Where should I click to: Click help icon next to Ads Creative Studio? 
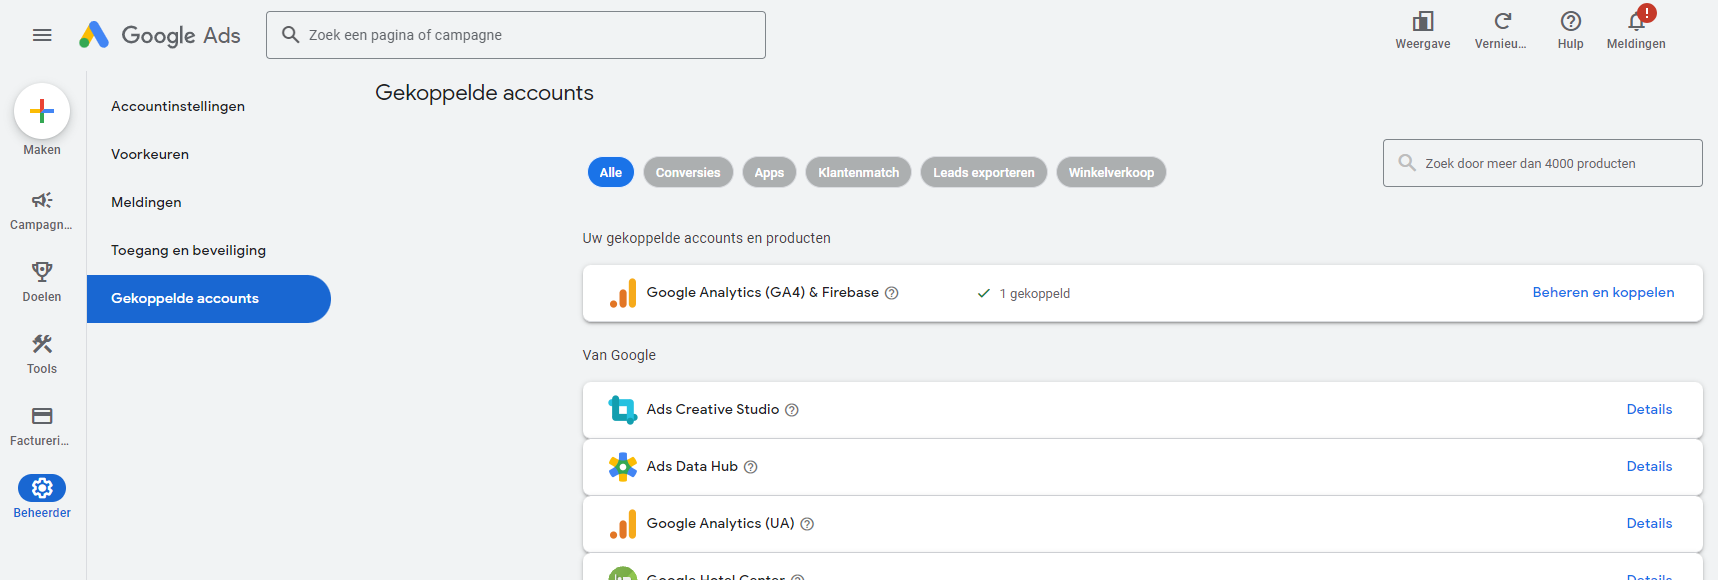point(792,410)
